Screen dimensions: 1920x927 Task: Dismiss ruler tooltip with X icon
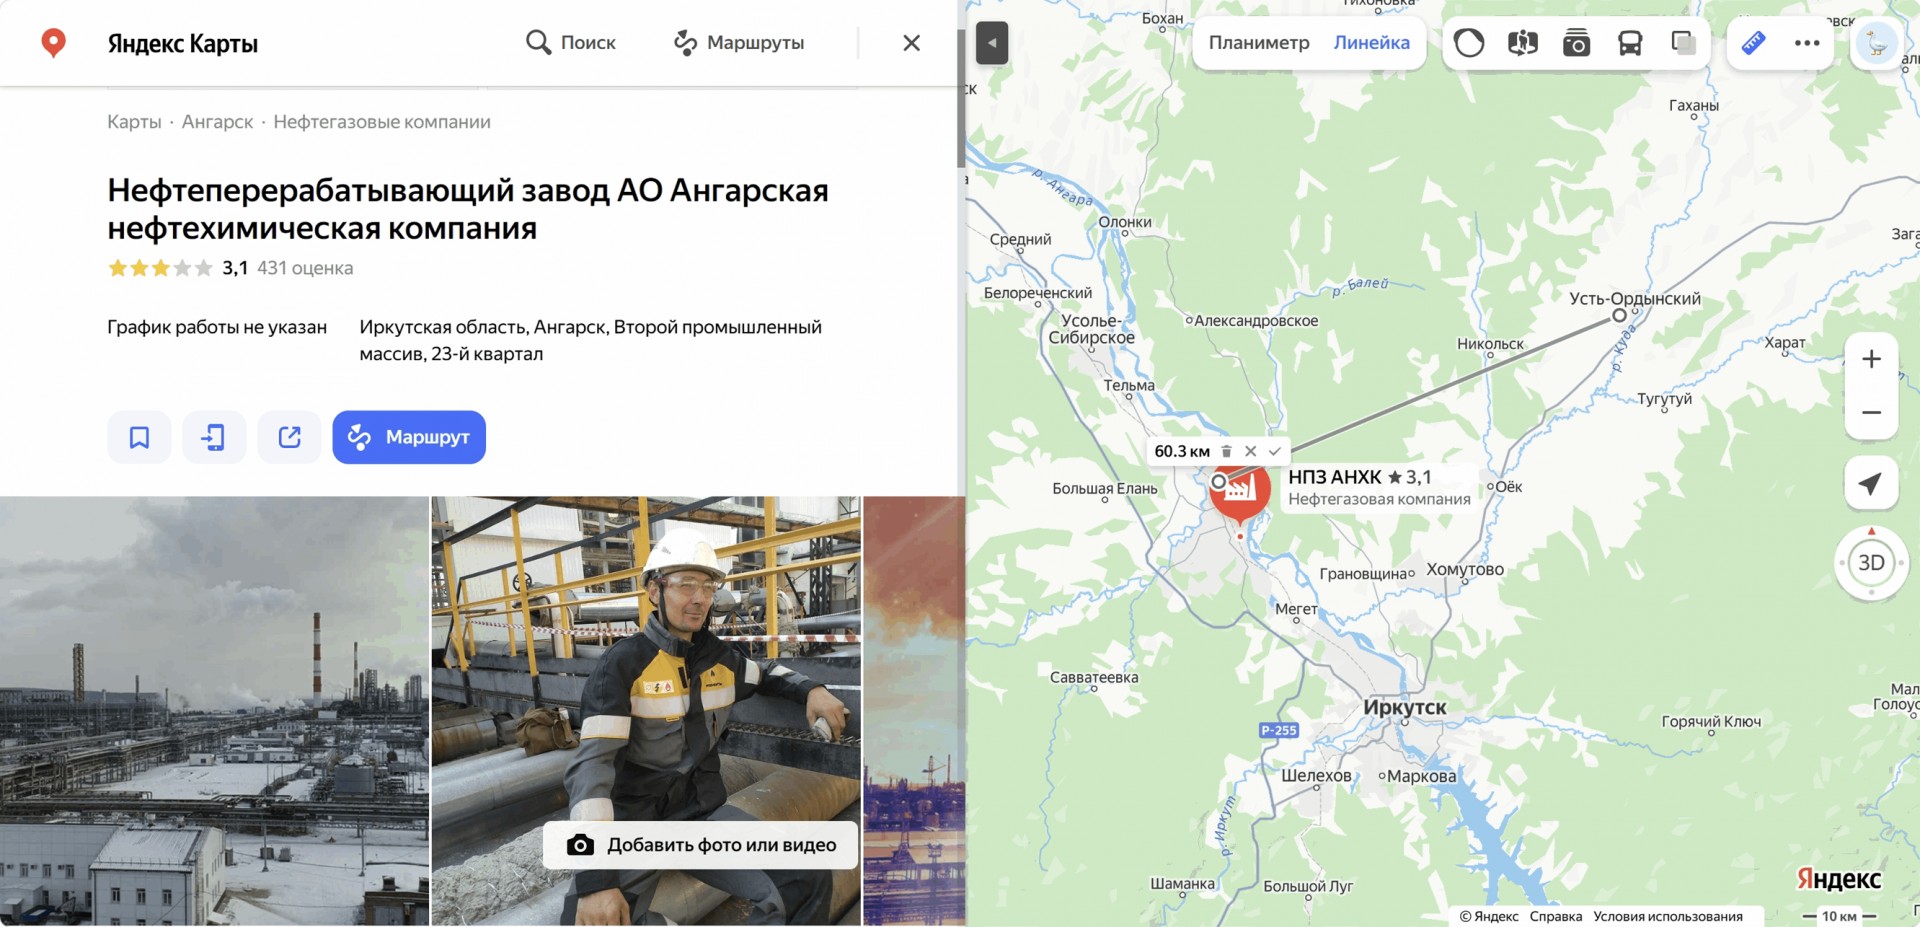tap(1250, 451)
